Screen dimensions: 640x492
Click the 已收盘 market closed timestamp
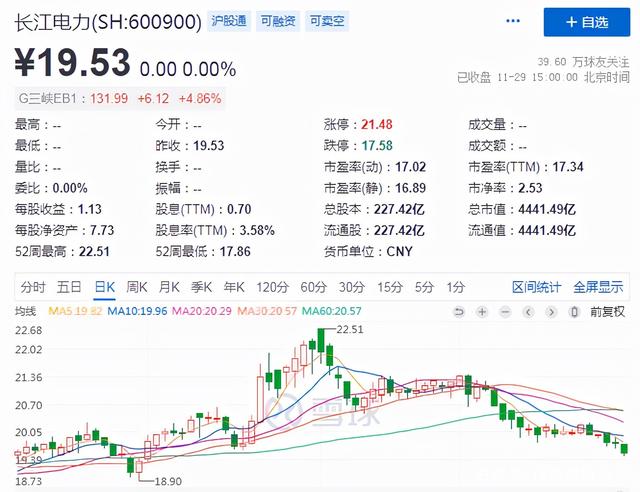(543, 77)
